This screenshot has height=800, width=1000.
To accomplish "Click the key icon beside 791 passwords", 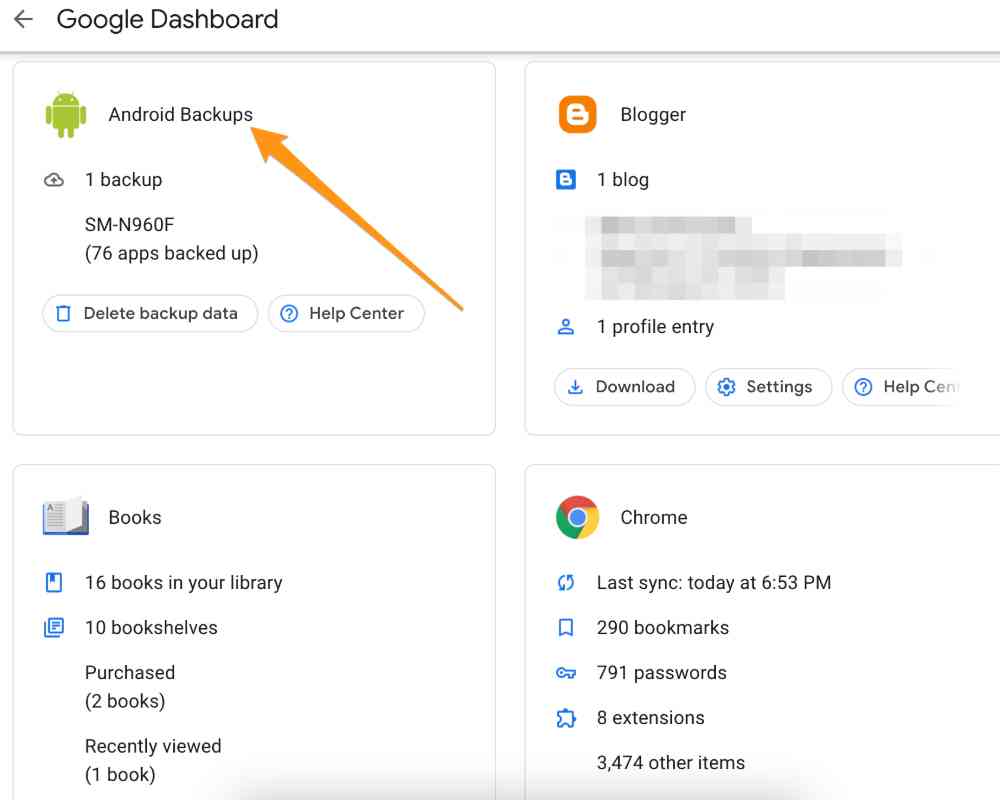I will (x=566, y=673).
